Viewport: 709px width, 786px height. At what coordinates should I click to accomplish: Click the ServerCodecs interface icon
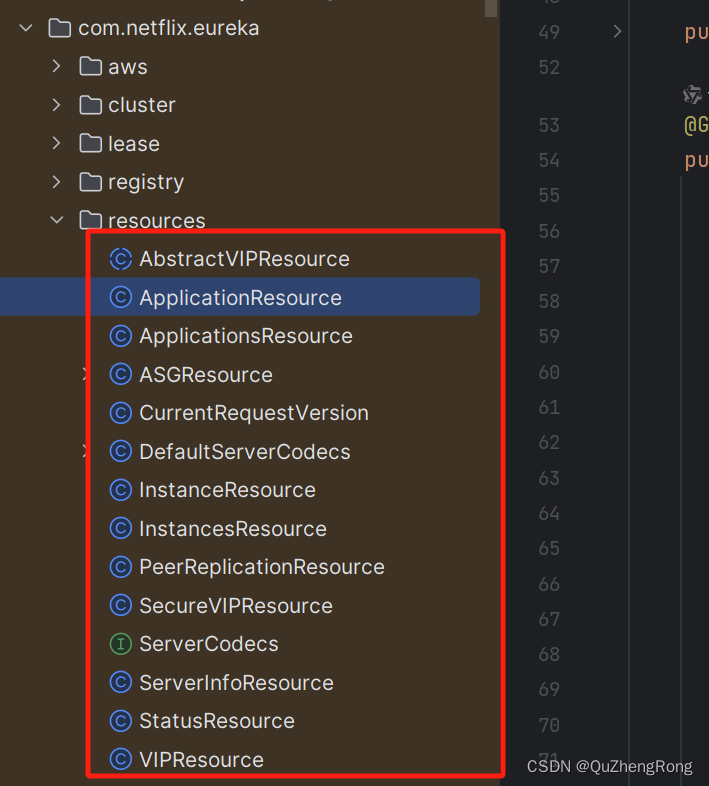click(x=121, y=644)
